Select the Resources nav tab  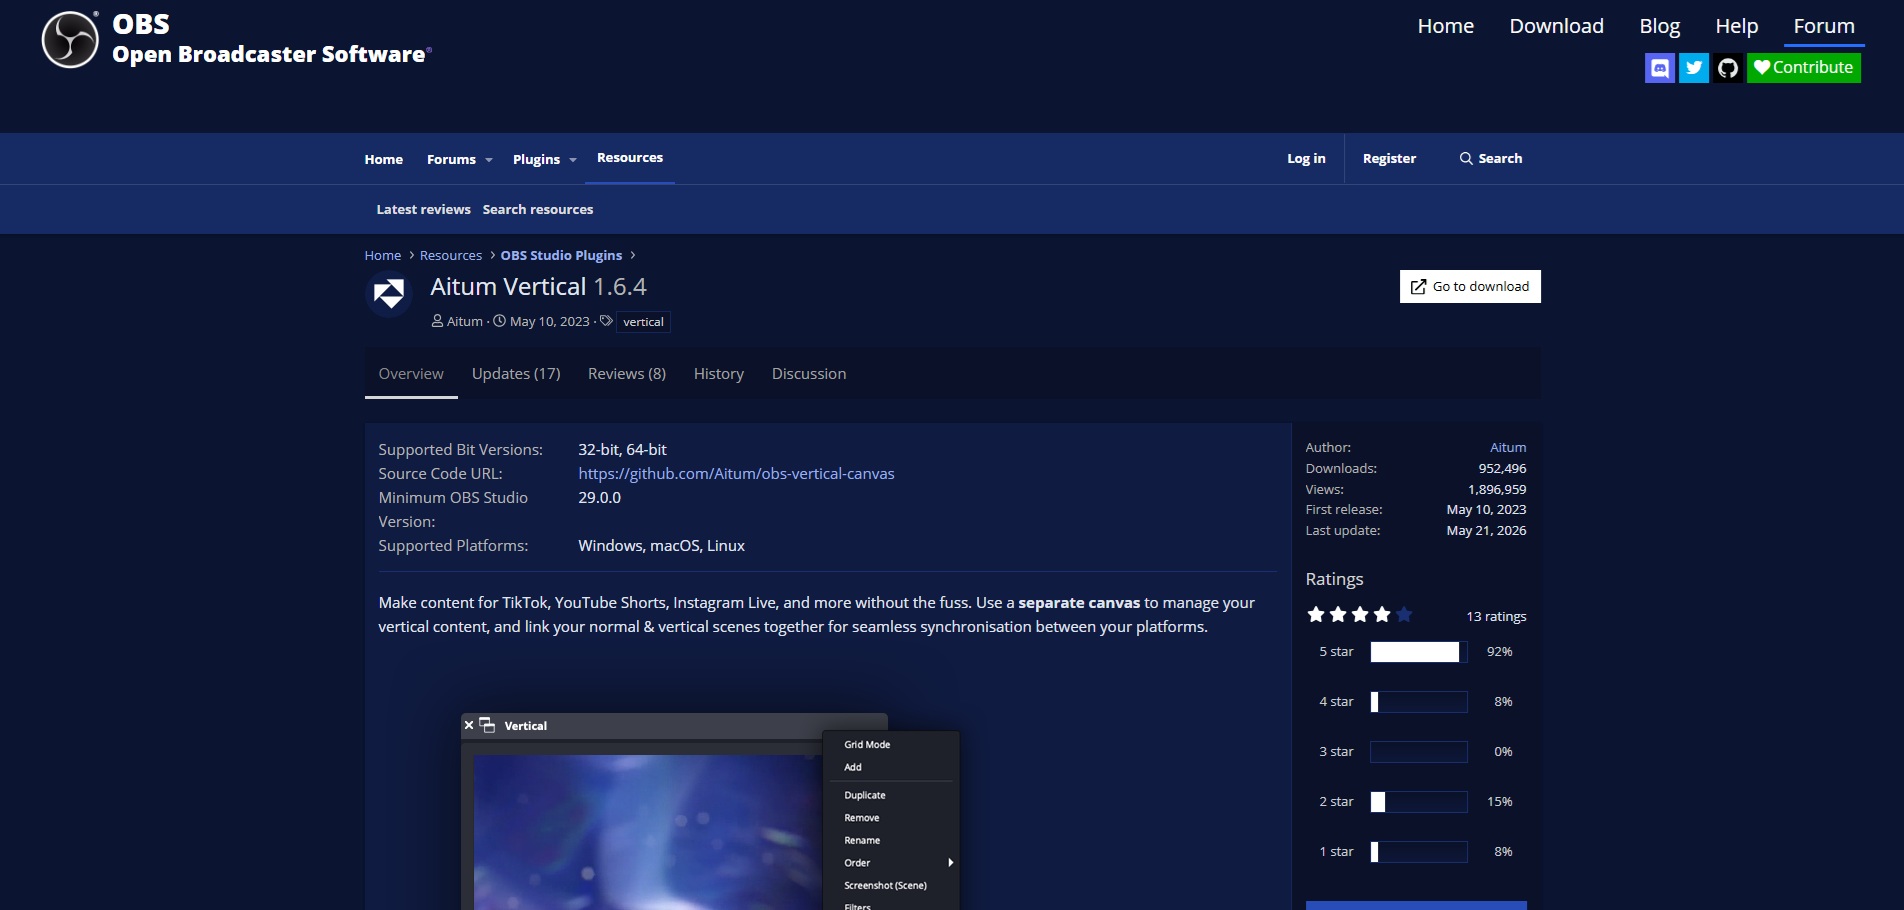[x=630, y=158]
